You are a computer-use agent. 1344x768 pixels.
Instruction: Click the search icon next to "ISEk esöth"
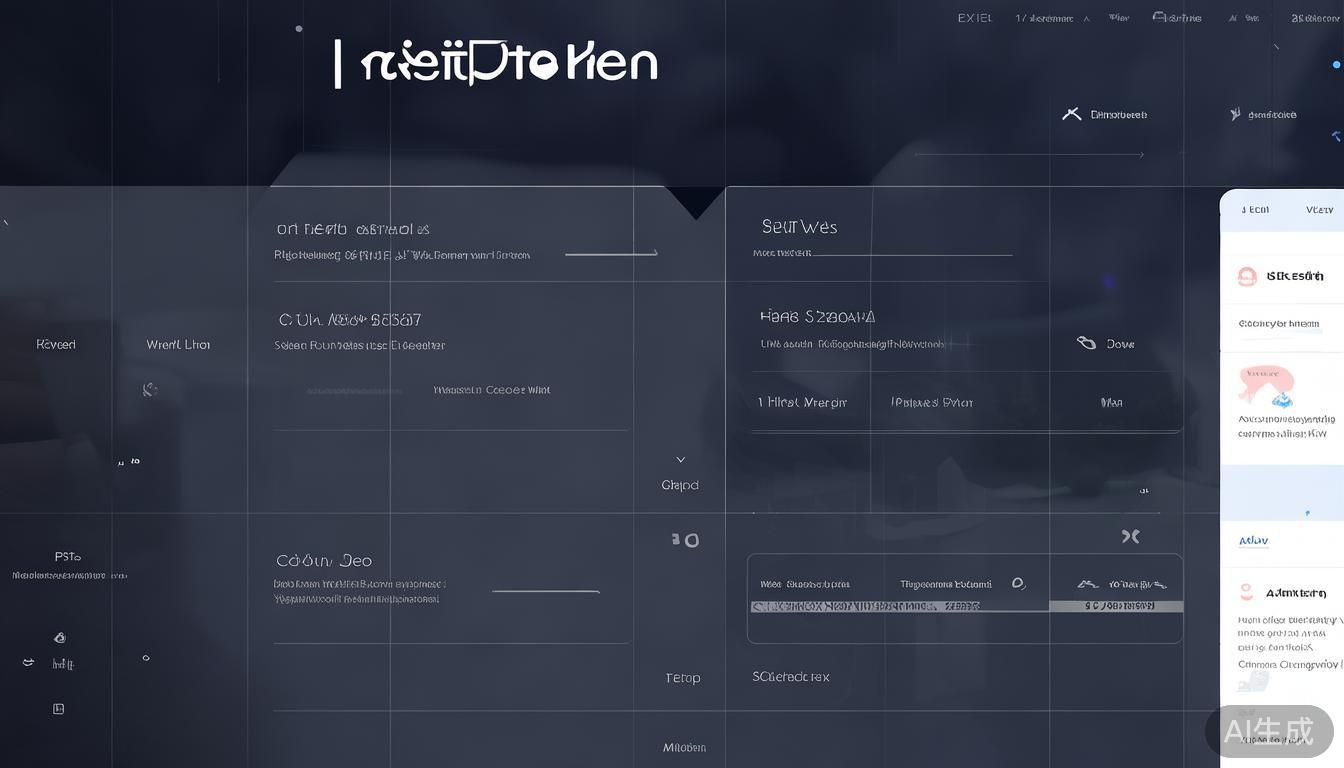tap(1247, 276)
